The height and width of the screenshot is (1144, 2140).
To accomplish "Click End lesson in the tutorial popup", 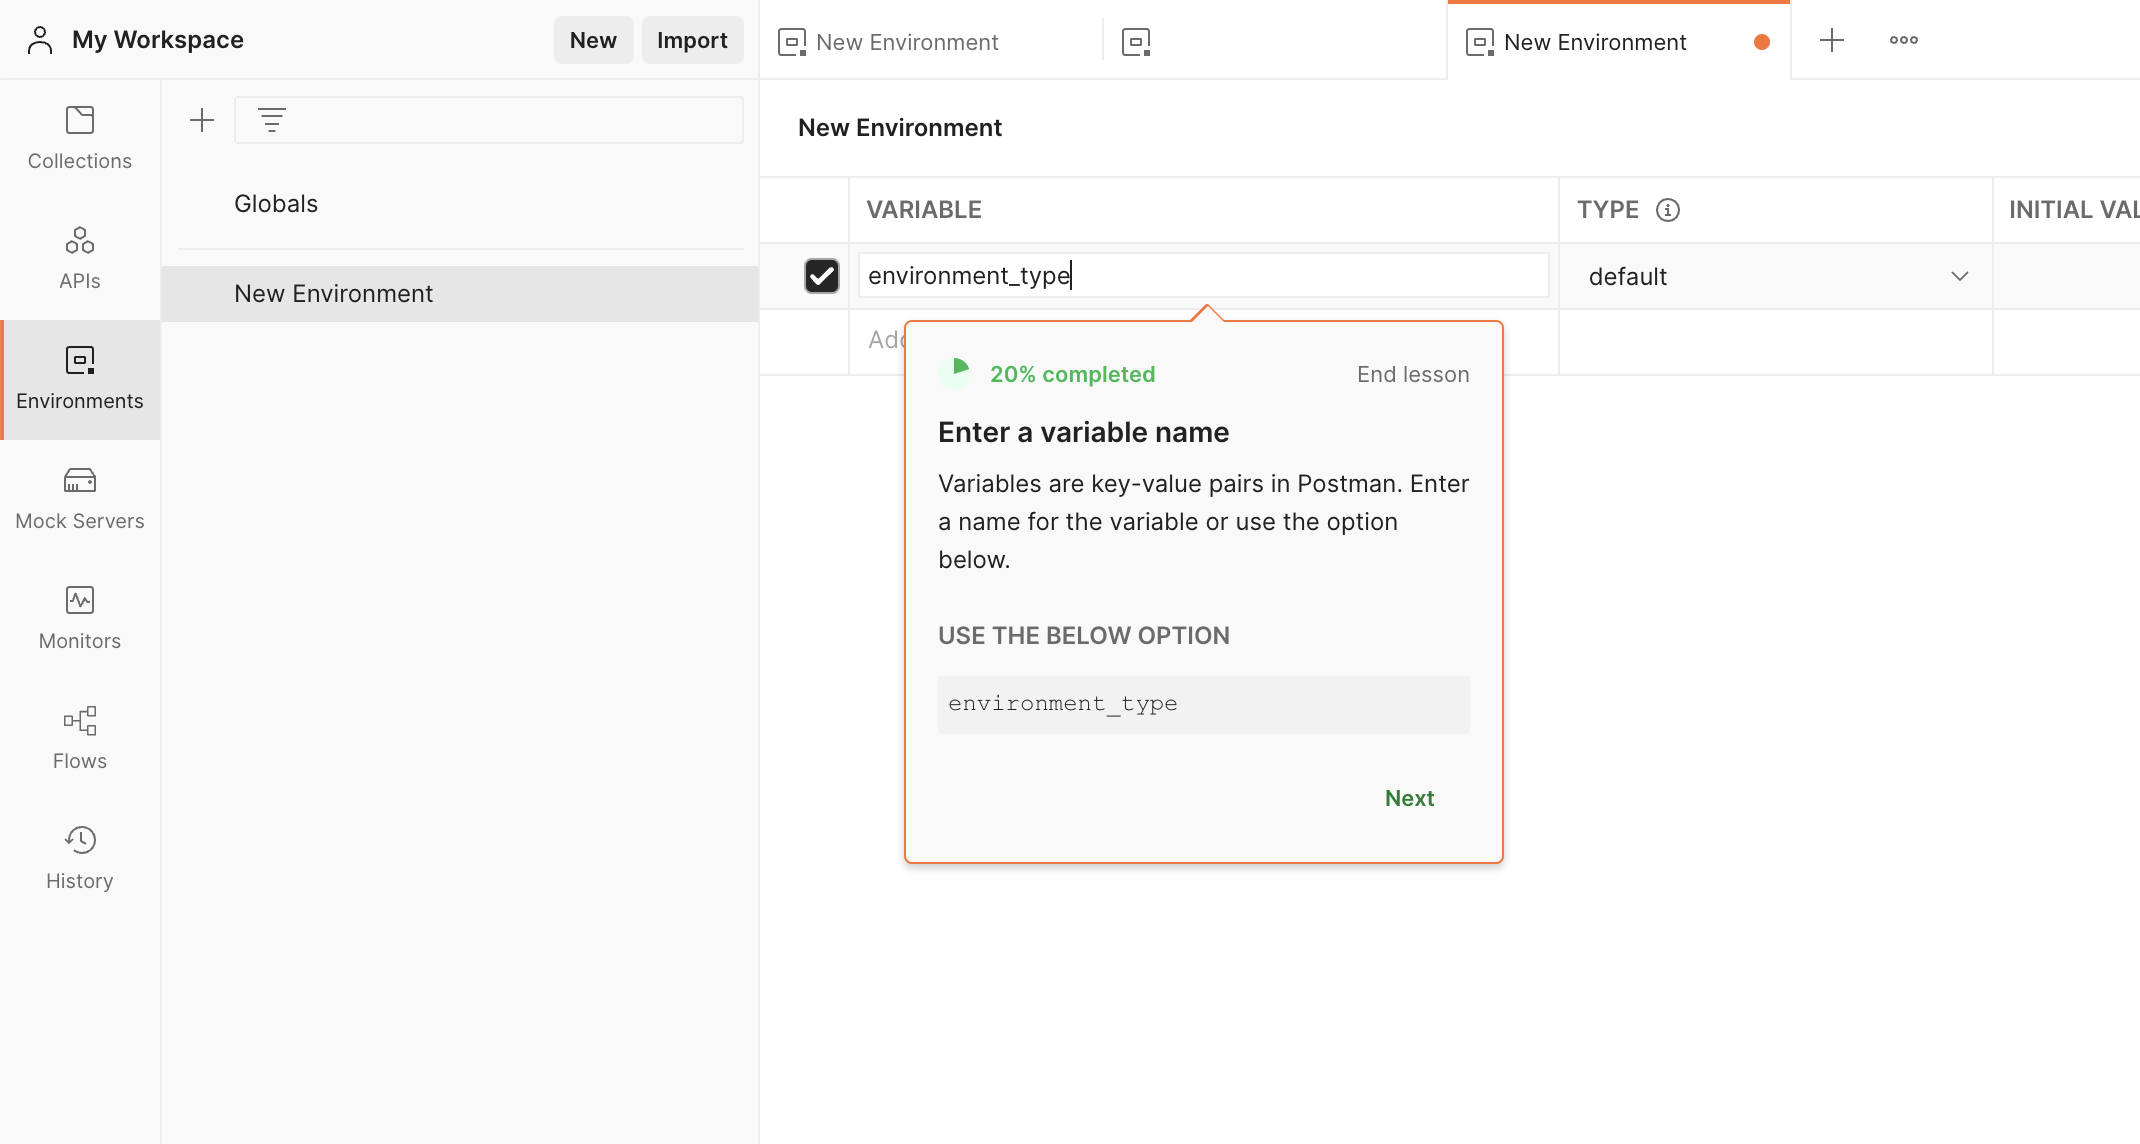I will 1412,374.
